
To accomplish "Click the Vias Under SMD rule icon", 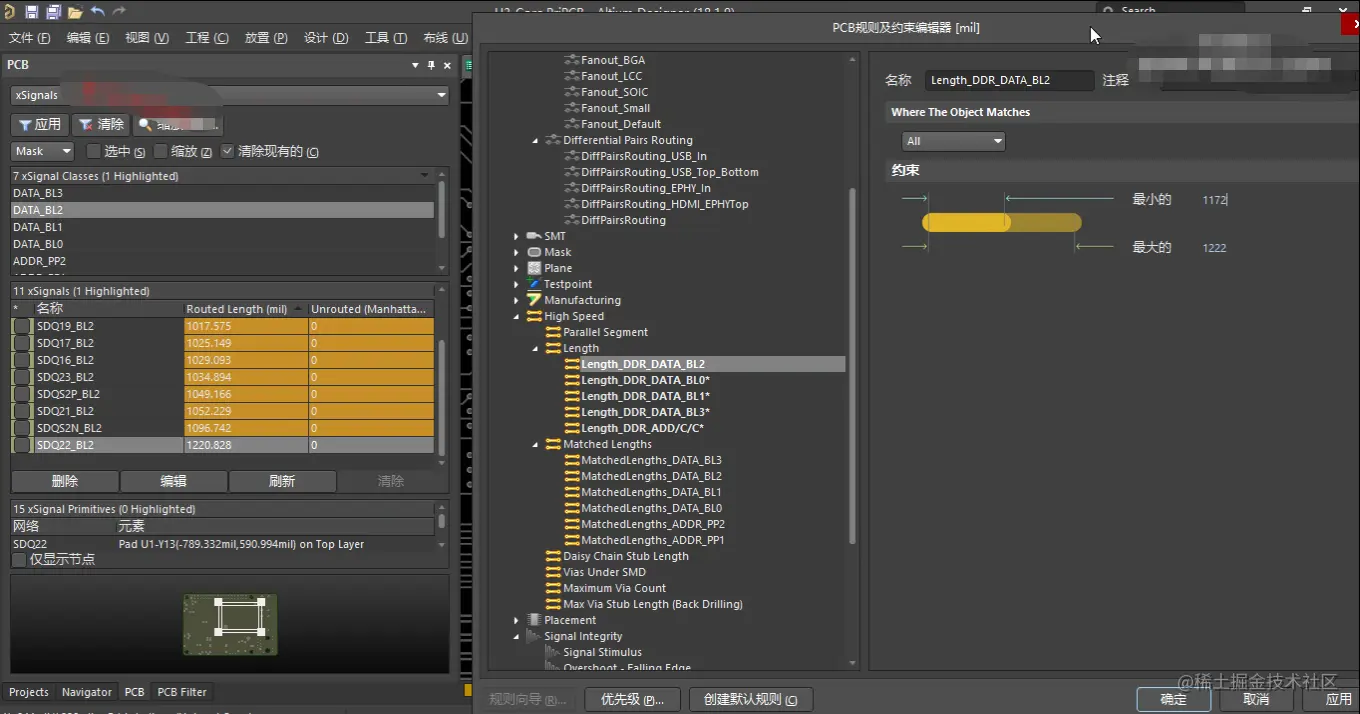I will pyautogui.click(x=553, y=572).
